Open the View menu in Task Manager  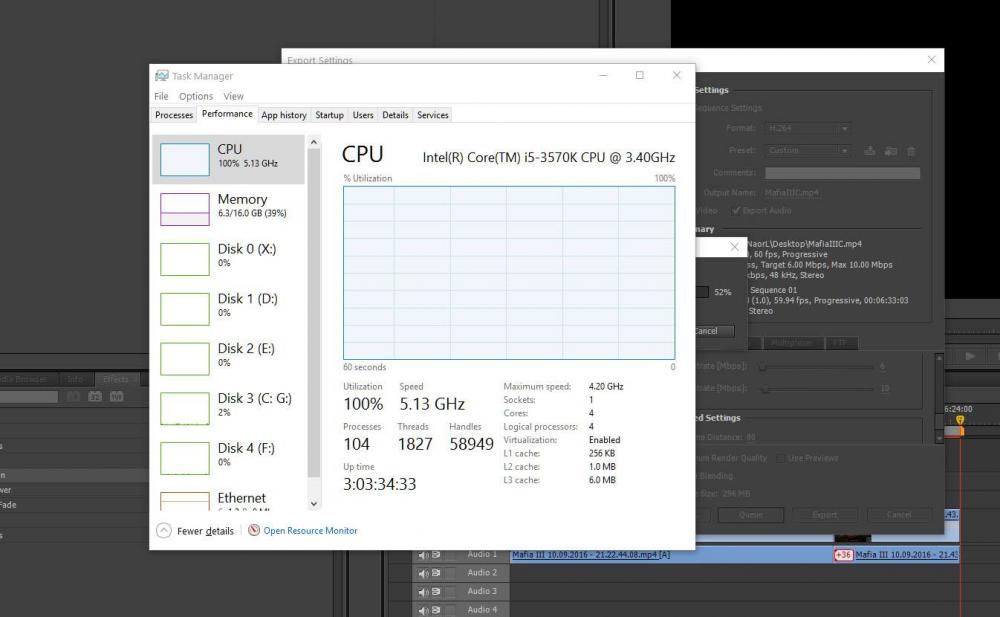pos(233,96)
